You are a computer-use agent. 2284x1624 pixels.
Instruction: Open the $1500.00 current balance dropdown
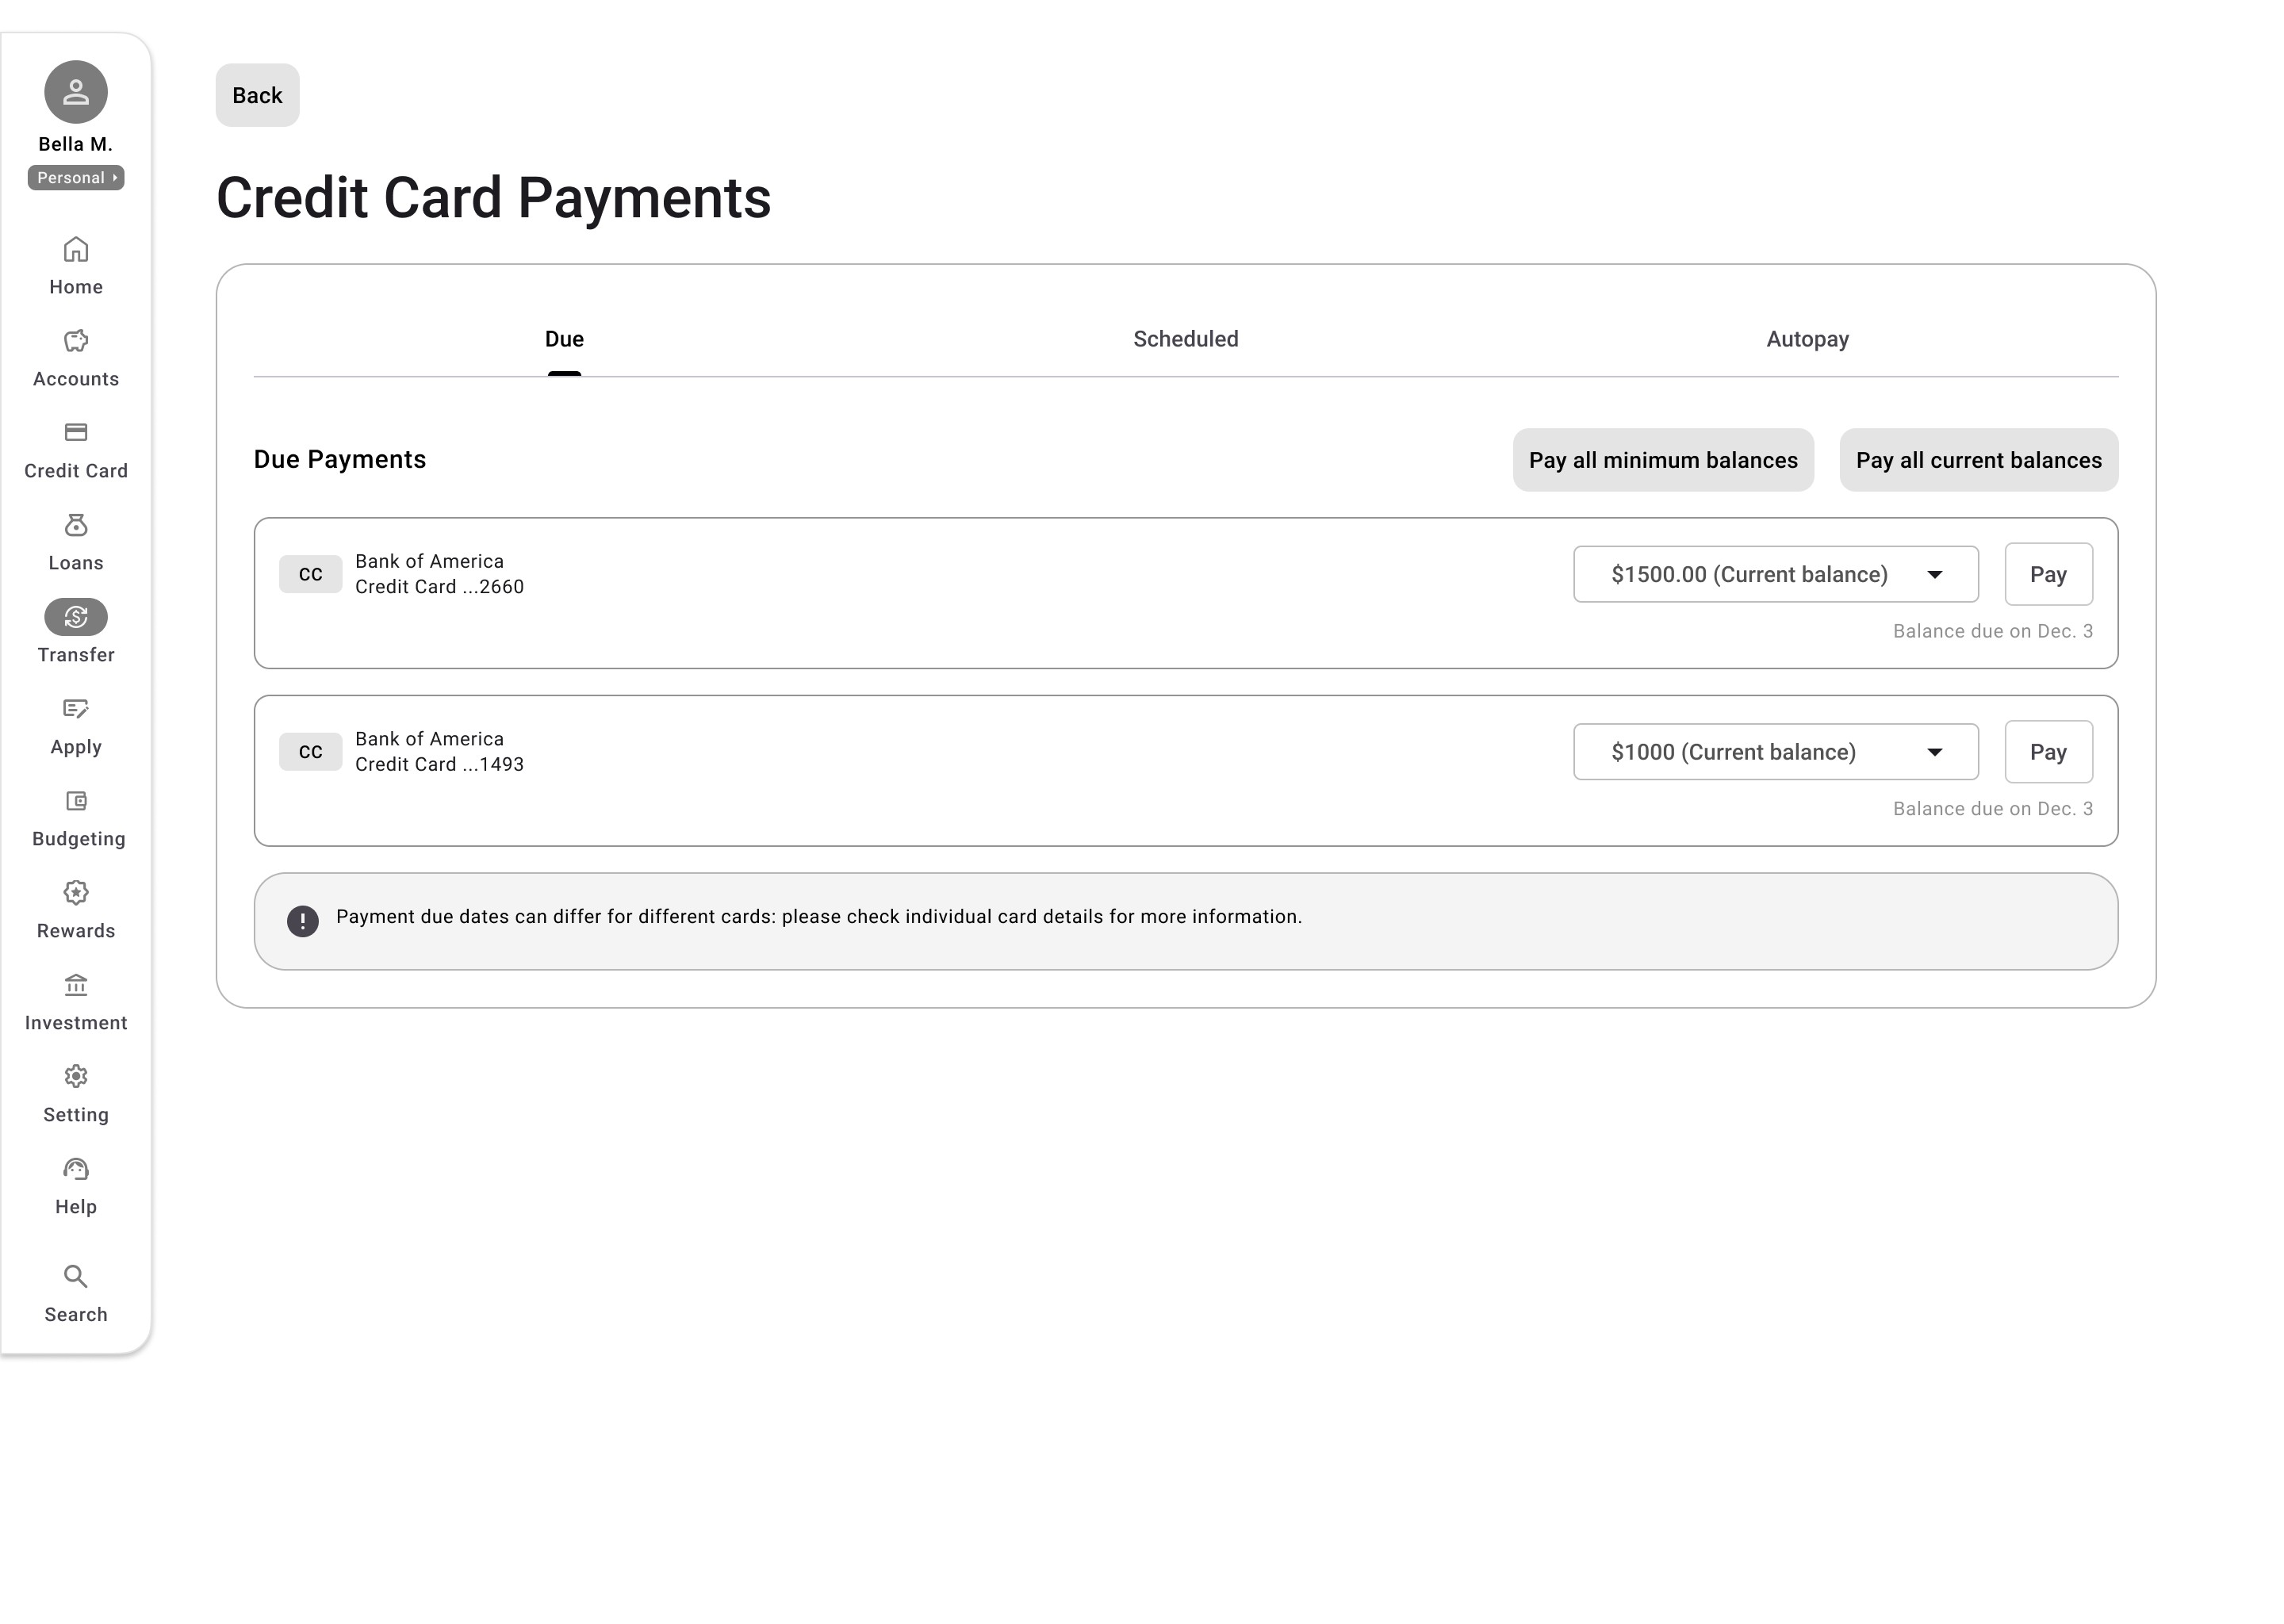click(x=1775, y=574)
